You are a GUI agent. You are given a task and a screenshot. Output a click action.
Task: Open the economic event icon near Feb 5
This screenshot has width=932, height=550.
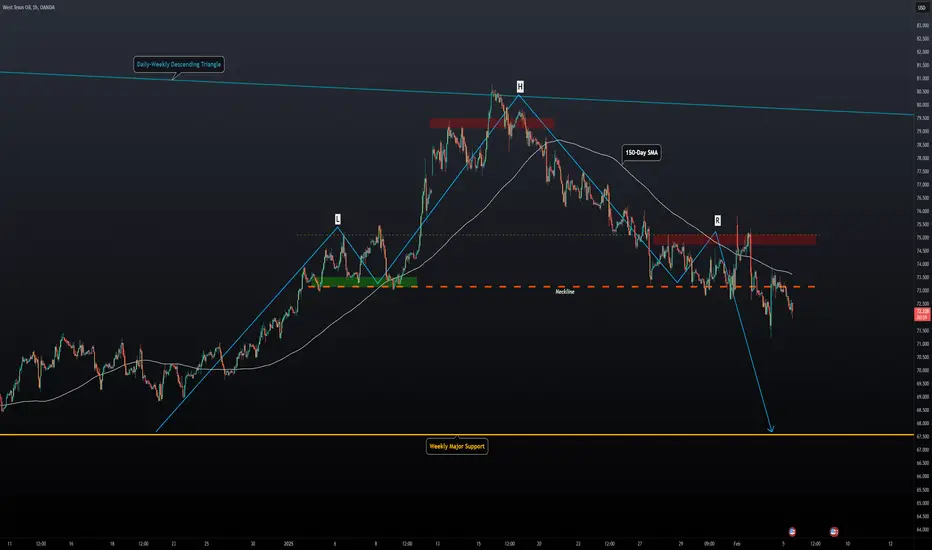click(x=792, y=532)
